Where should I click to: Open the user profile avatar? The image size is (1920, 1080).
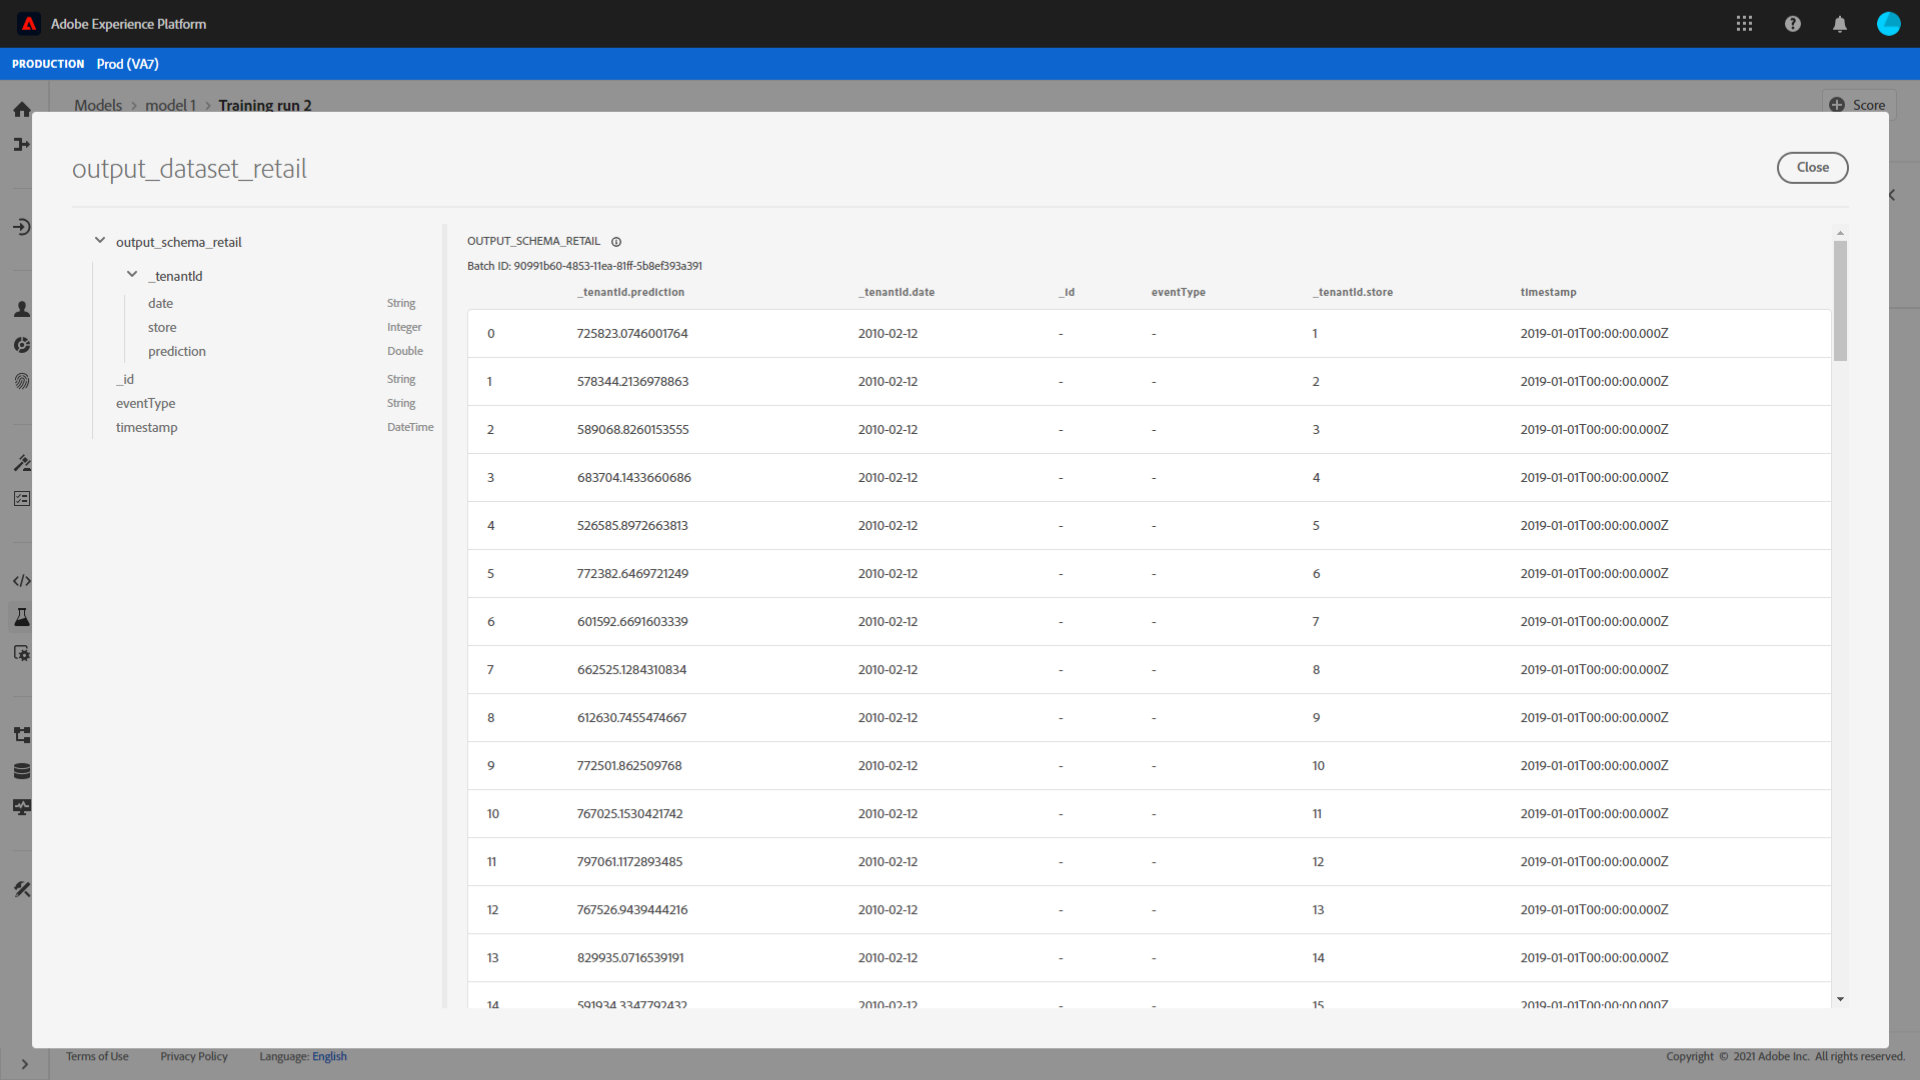click(x=1888, y=24)
